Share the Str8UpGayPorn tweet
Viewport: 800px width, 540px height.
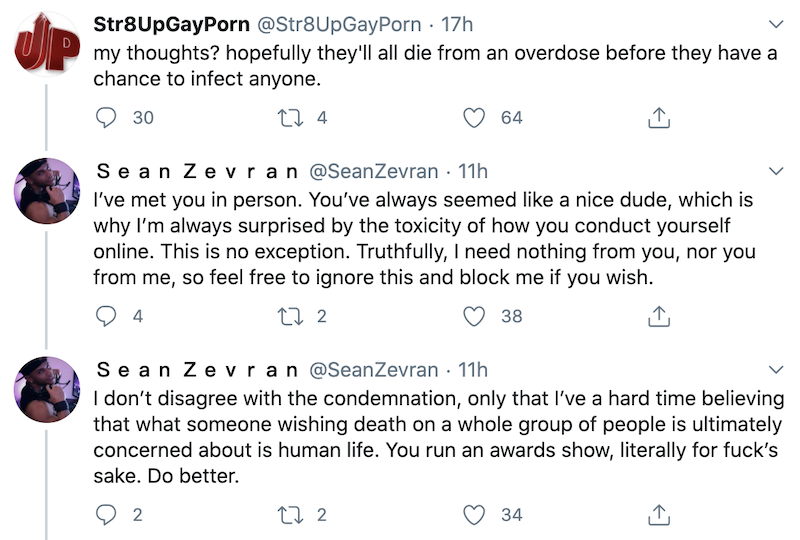658,118
